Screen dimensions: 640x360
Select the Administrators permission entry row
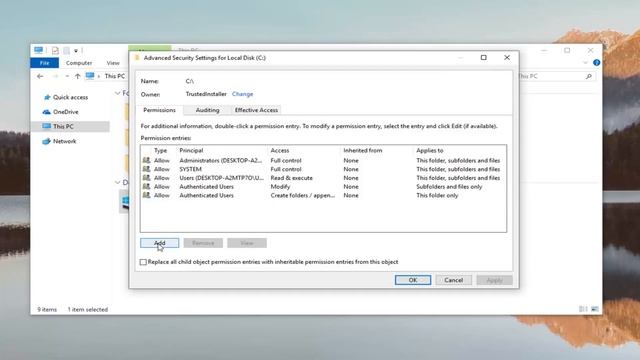pos(323,160)
